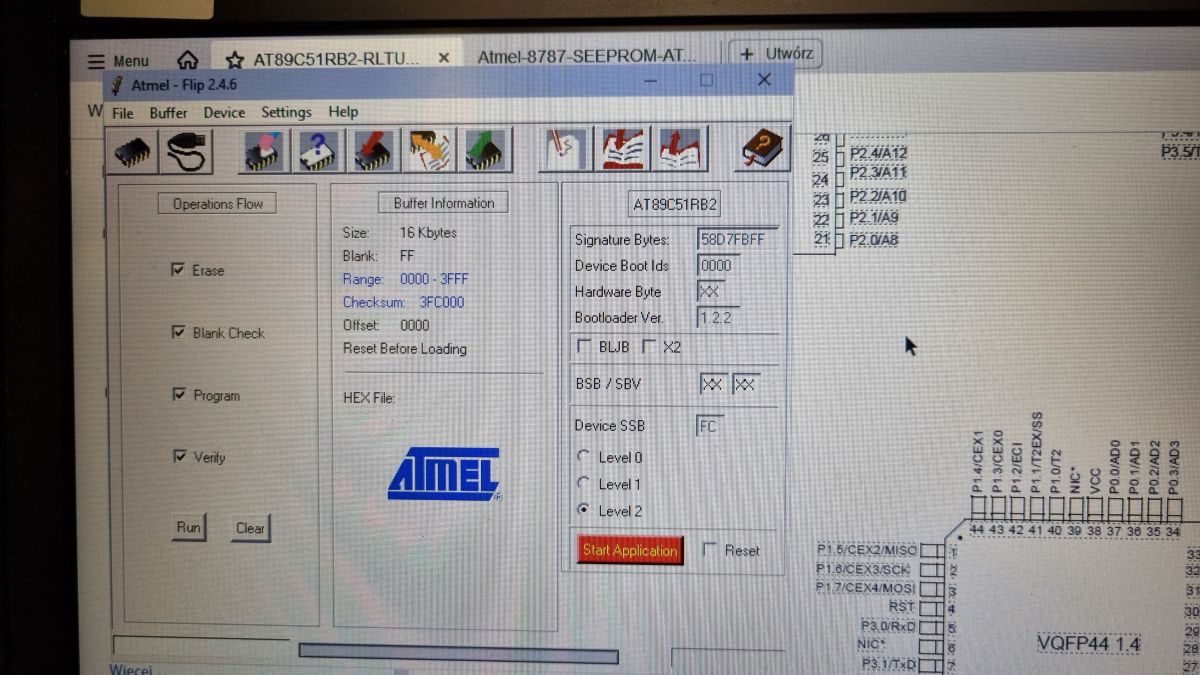
Task: Click the Help book icon in toolbar
Action: tap(762, 150)
